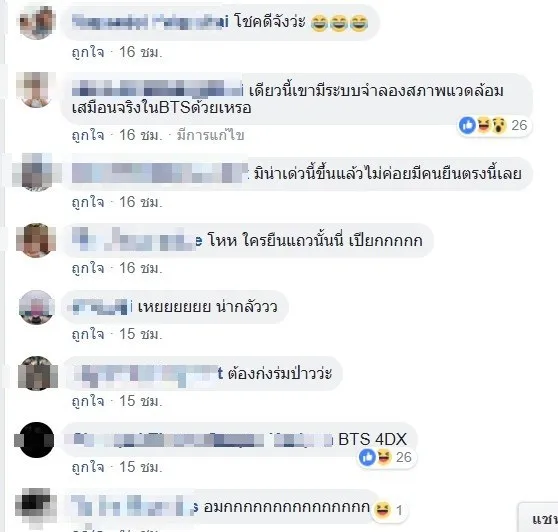Click the laughing reaction on the last comment
Image resolution: width=558 pixels, height=532 pixels.
click(383, 510)
